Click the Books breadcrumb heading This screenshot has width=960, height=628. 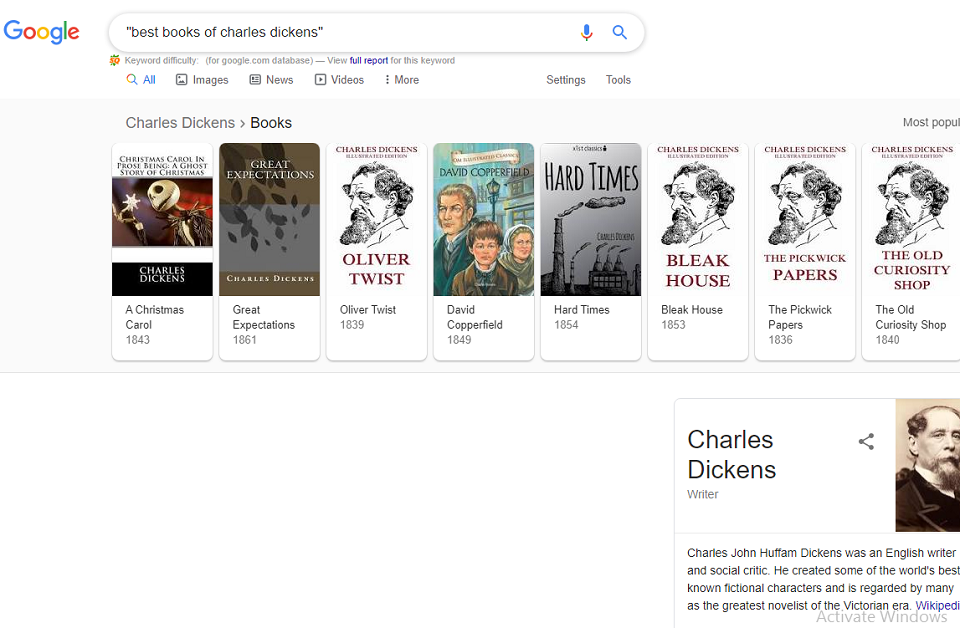pyautogui.click(x=271, y=122)
